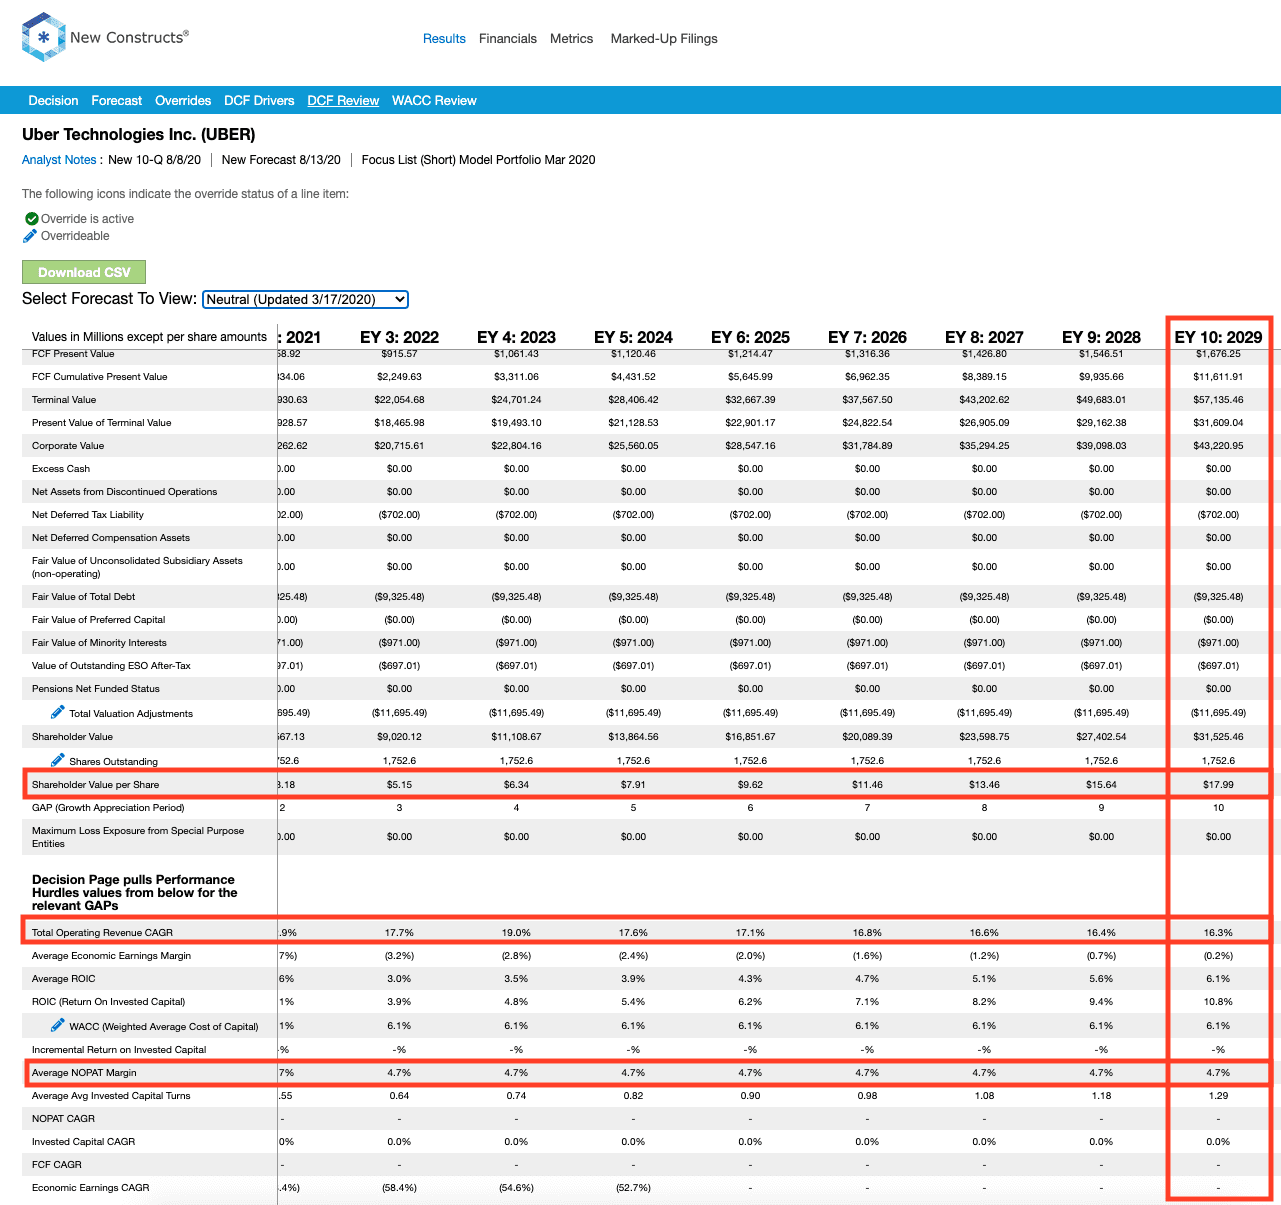Click the $5.15 per share value for 2022
This screenshot has height=1205, width=1281.
click(x=399, y=785)
